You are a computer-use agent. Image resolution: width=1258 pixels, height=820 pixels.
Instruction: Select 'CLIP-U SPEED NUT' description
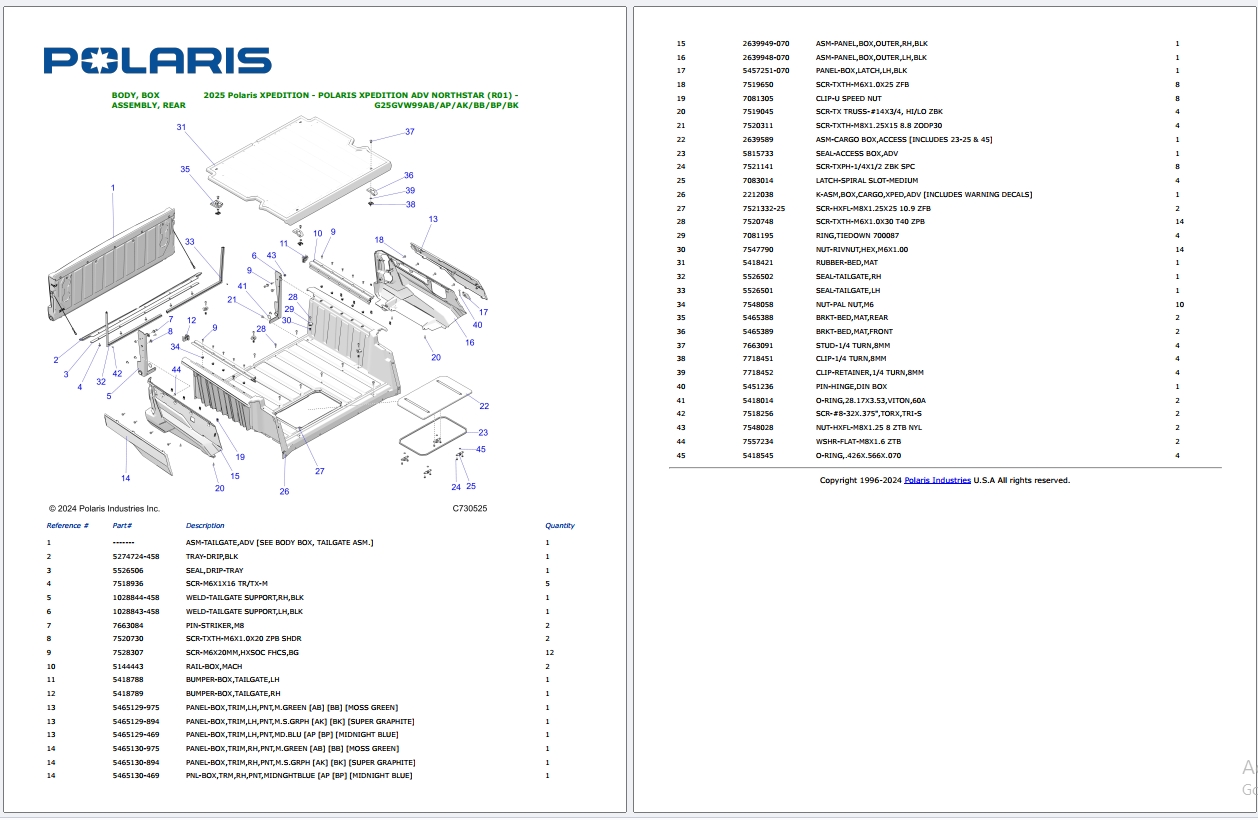850,99
